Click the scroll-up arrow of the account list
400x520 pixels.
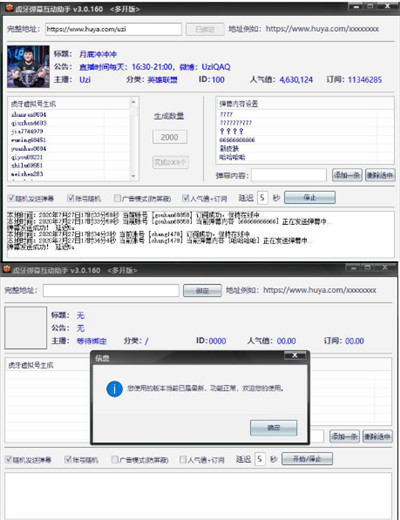[133, 102]
